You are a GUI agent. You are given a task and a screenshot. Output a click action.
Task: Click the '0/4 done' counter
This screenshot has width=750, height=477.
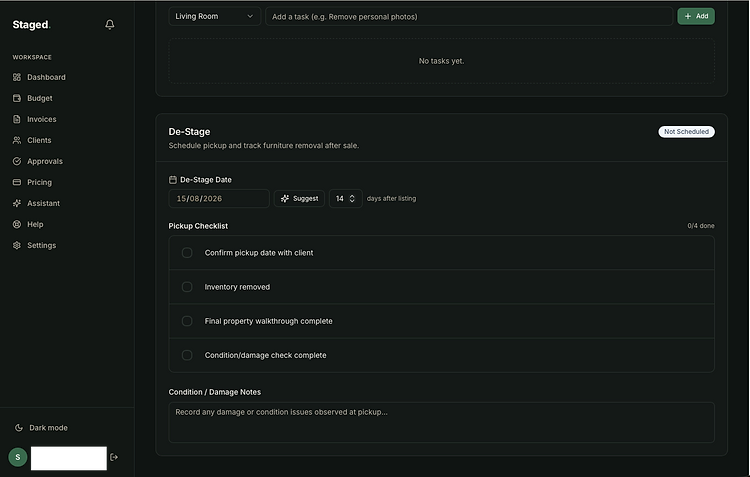pyautogui.click(x=701, y=226)
